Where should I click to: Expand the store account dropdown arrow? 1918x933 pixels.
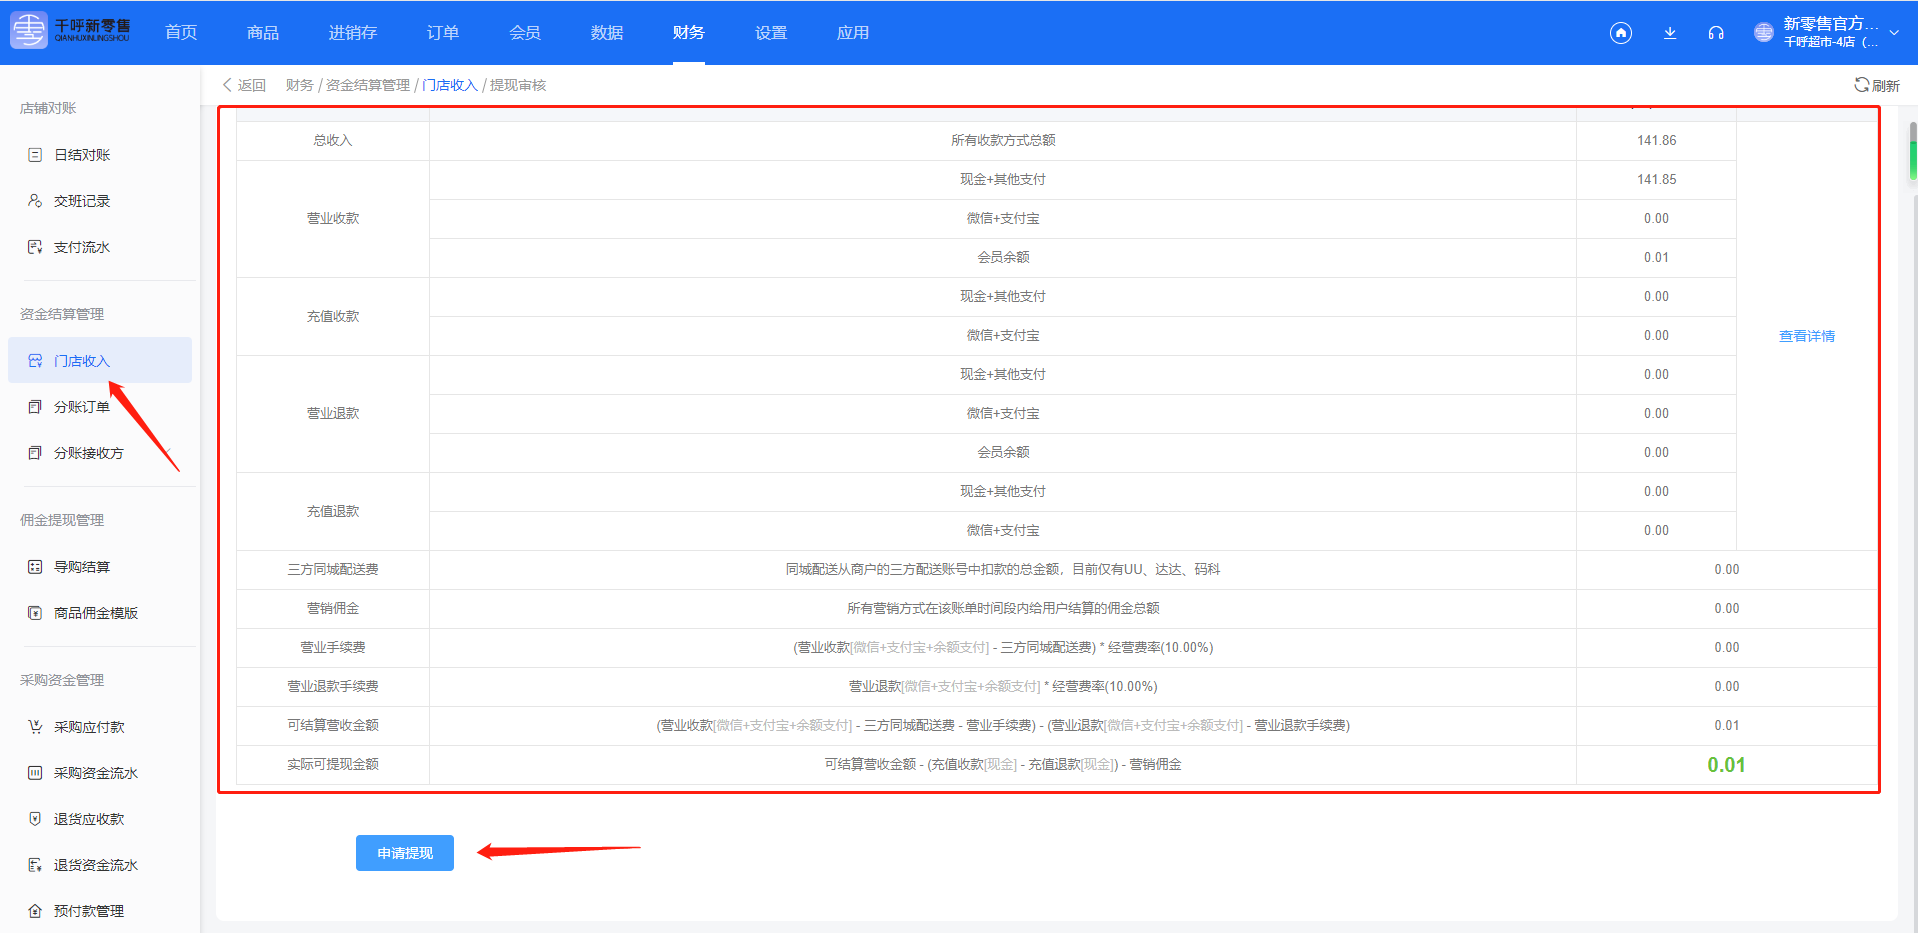pos(1894,33)
